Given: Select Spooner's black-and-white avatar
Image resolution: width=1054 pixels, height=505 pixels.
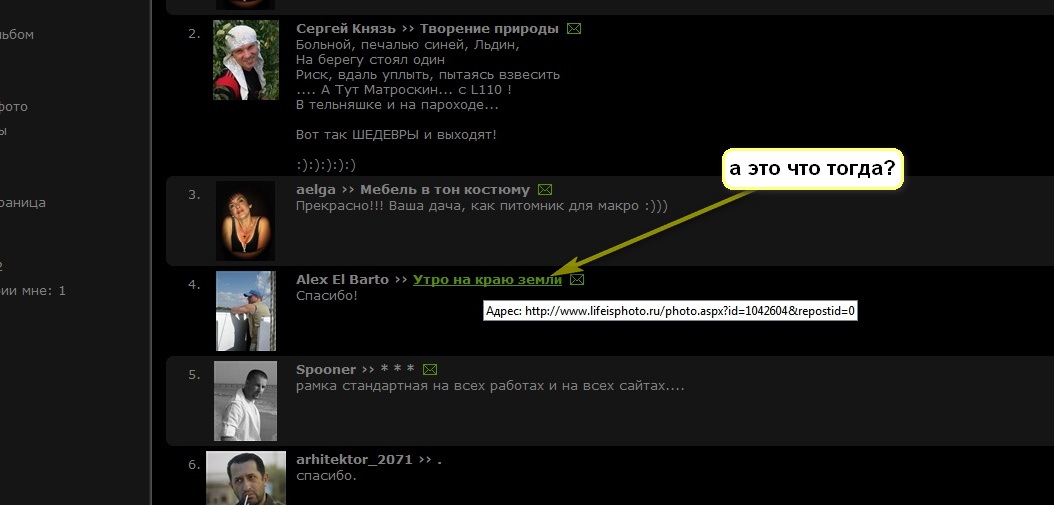Looking at the screenshot, I should pyautogui.click(x=245, y=400).
